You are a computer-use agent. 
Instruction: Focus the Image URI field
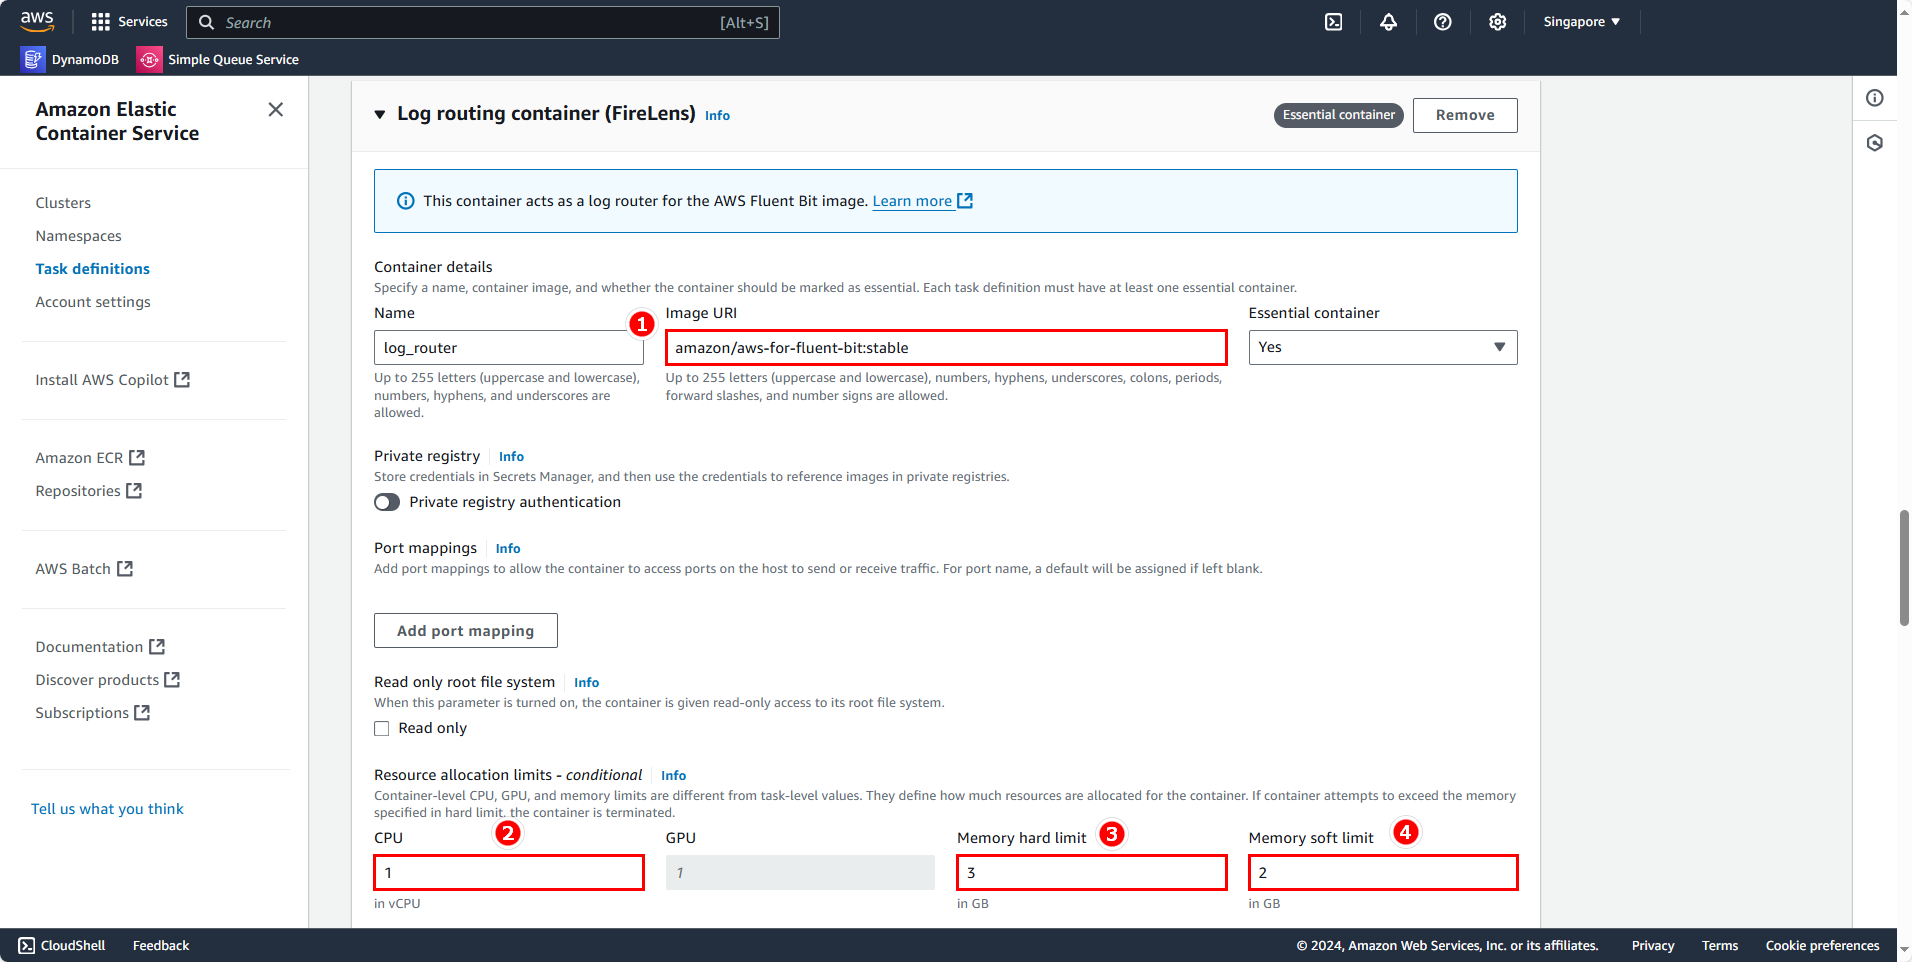[x=946, y=348]
